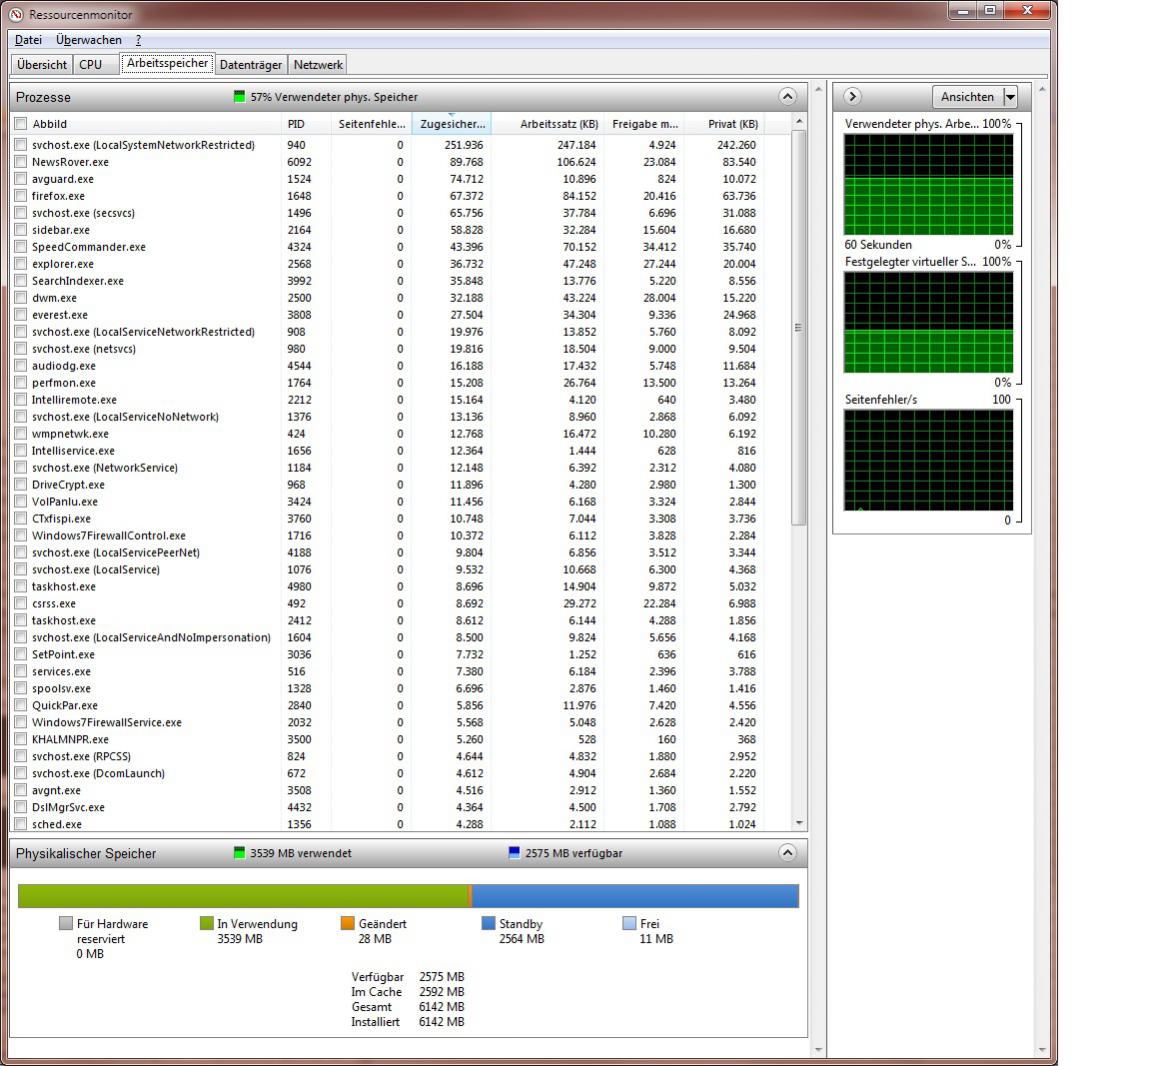1151x1066 pixels.
Task: Click the Festgelegter virtueller Speicher graph
Action: point(929,322)
